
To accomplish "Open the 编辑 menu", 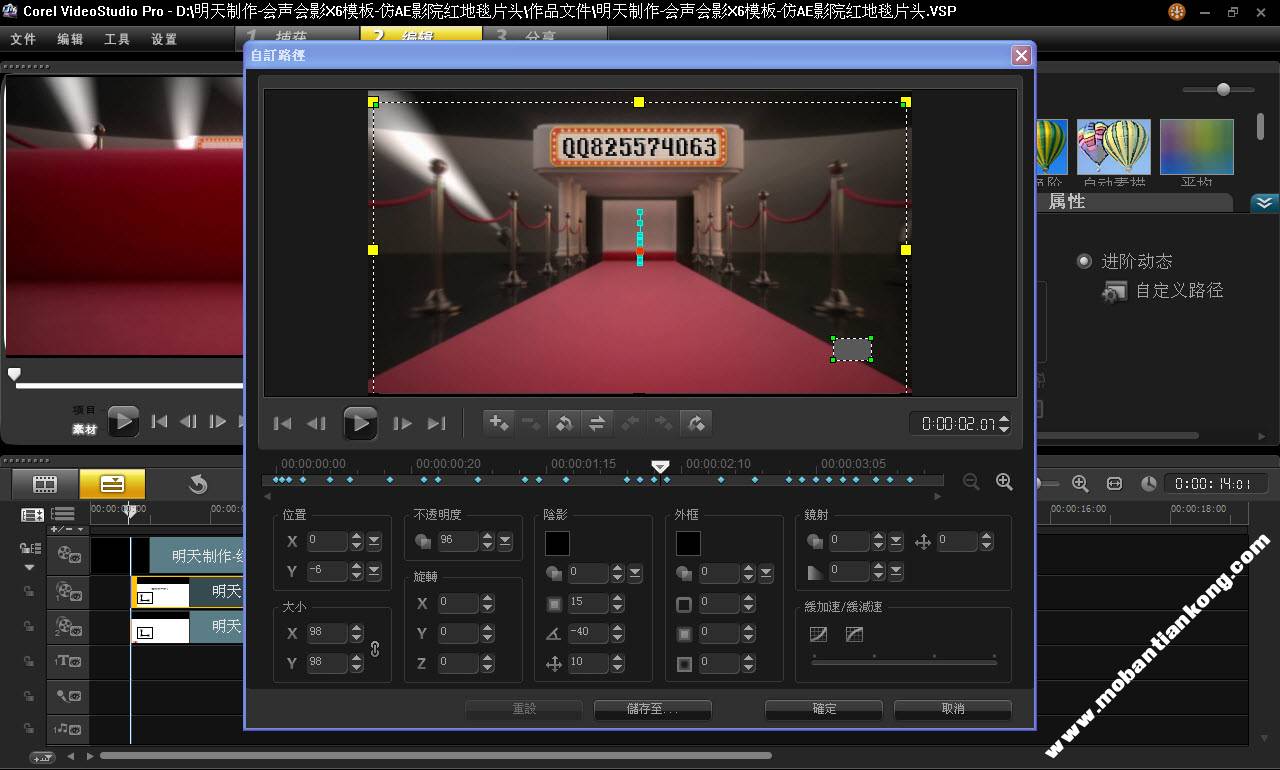I will click(x=70, y=39).
